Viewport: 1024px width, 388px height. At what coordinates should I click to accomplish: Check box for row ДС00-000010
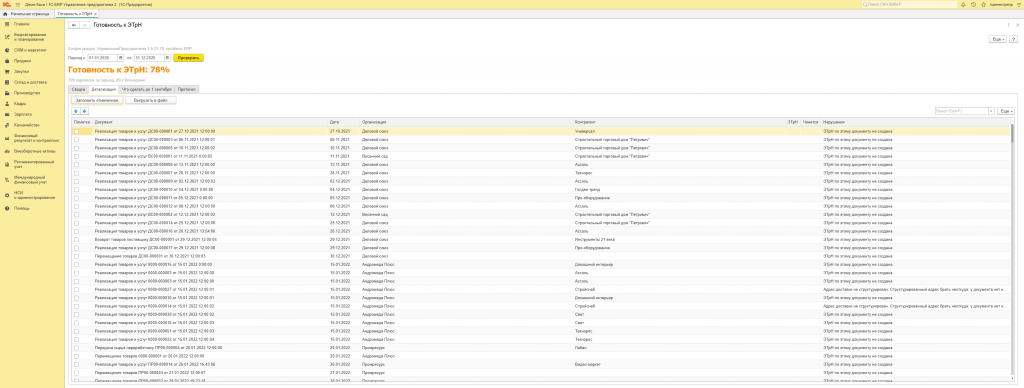point(76,189)
